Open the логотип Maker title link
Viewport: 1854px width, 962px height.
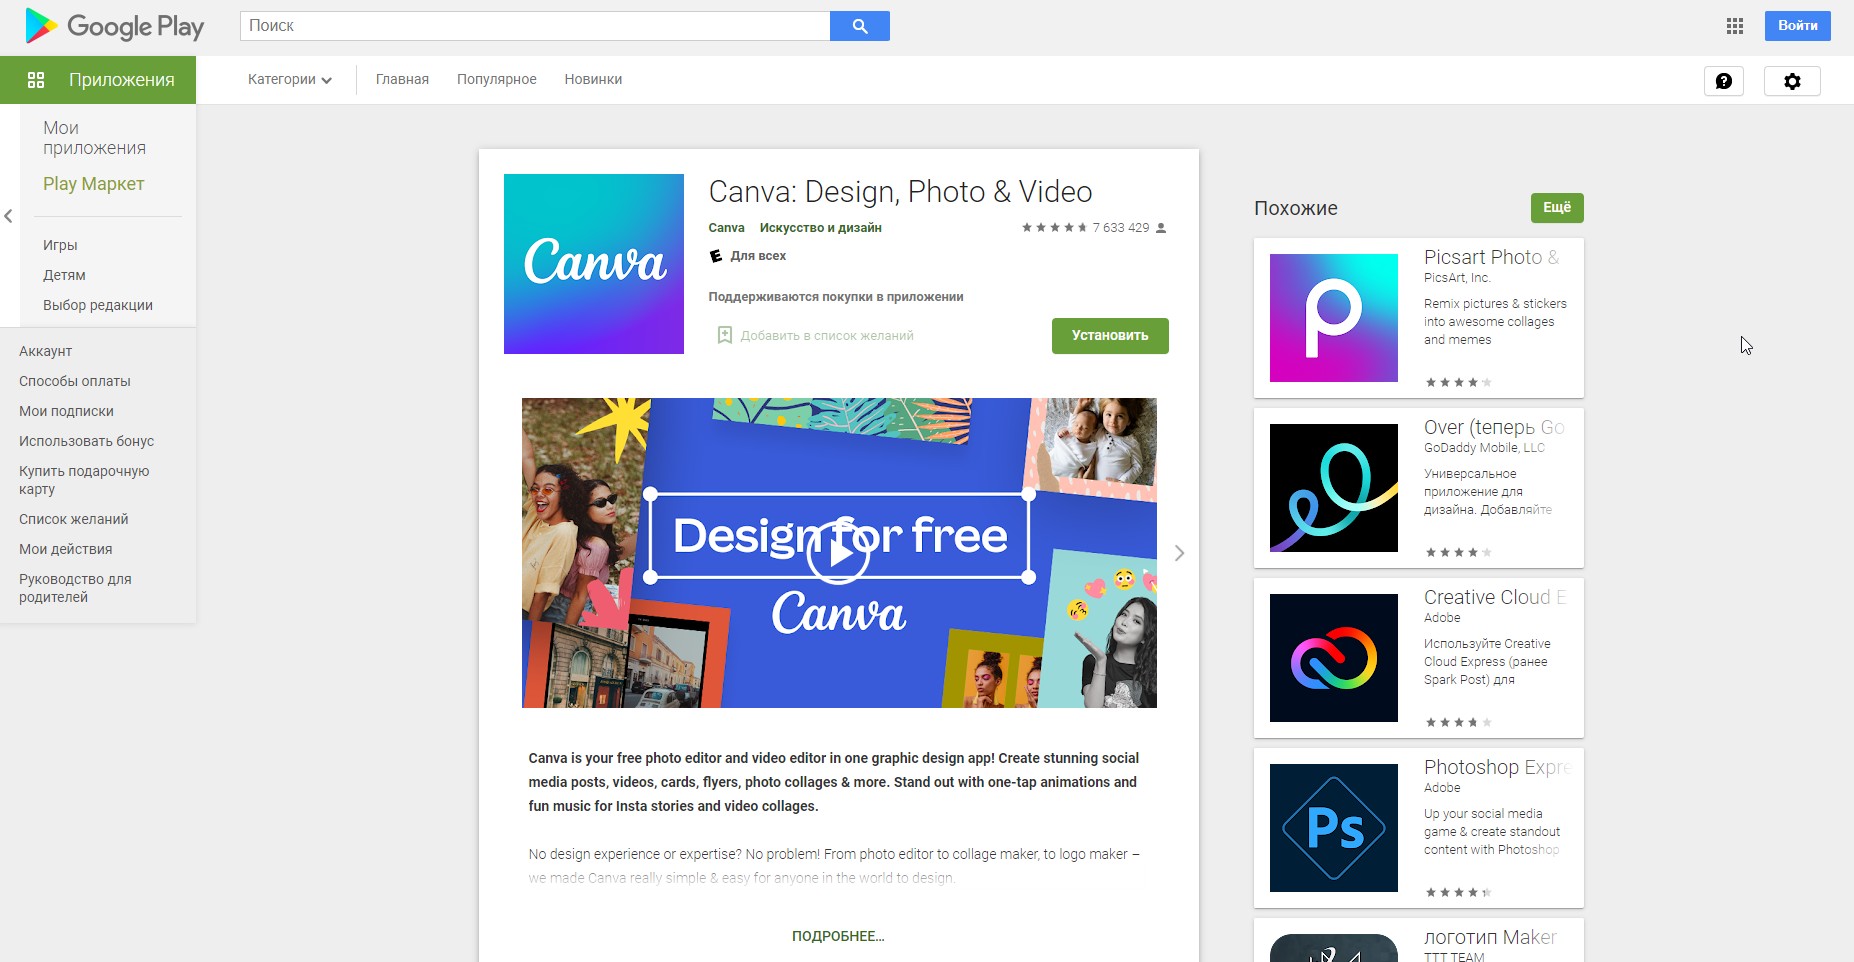coord(1490,937)
